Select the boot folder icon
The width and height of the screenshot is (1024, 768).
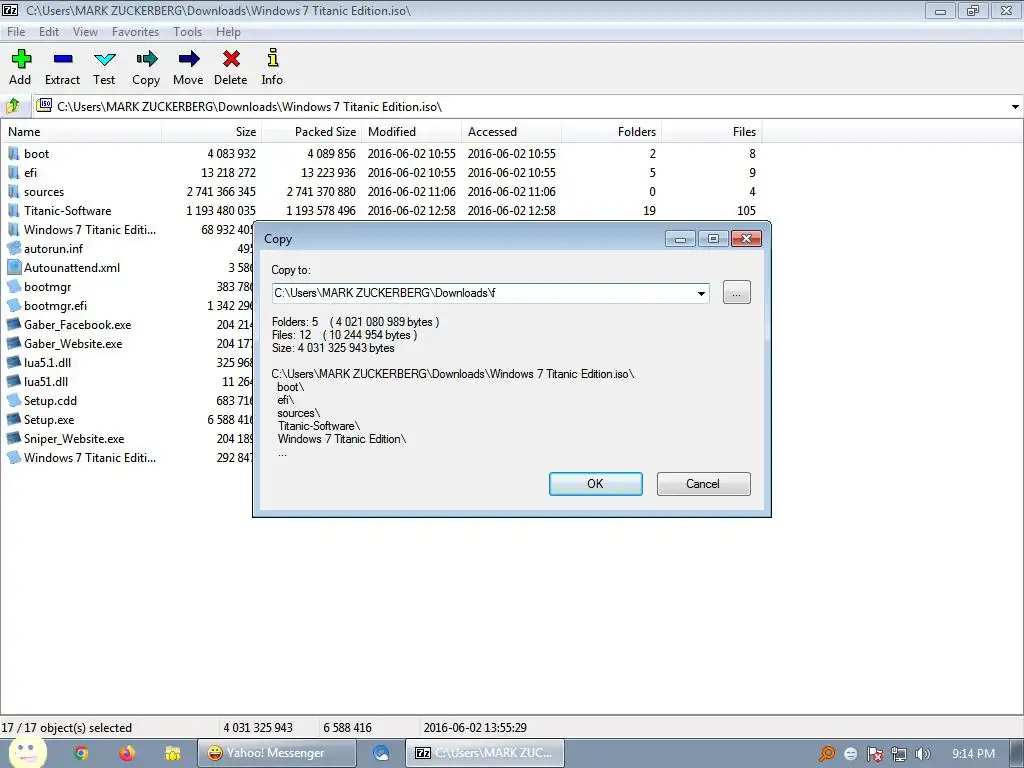14,153
